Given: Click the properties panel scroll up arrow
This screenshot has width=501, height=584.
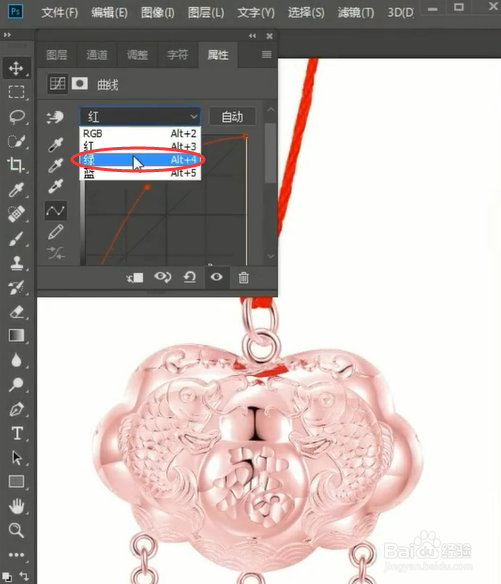Looking at the screenshot, I should point(271,110).
